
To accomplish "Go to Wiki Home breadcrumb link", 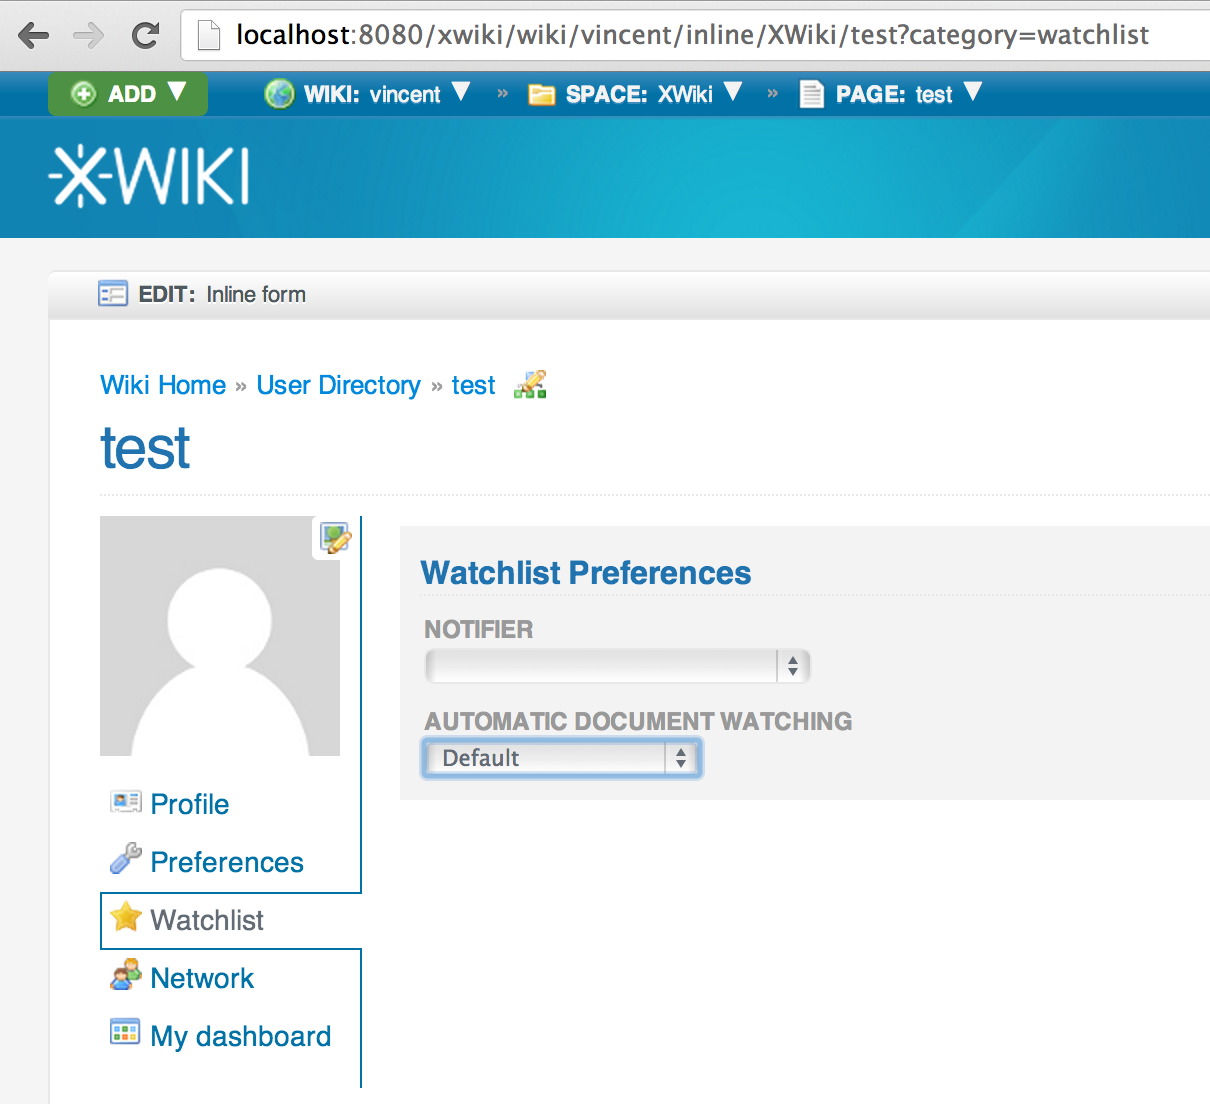I will point(163,385).
